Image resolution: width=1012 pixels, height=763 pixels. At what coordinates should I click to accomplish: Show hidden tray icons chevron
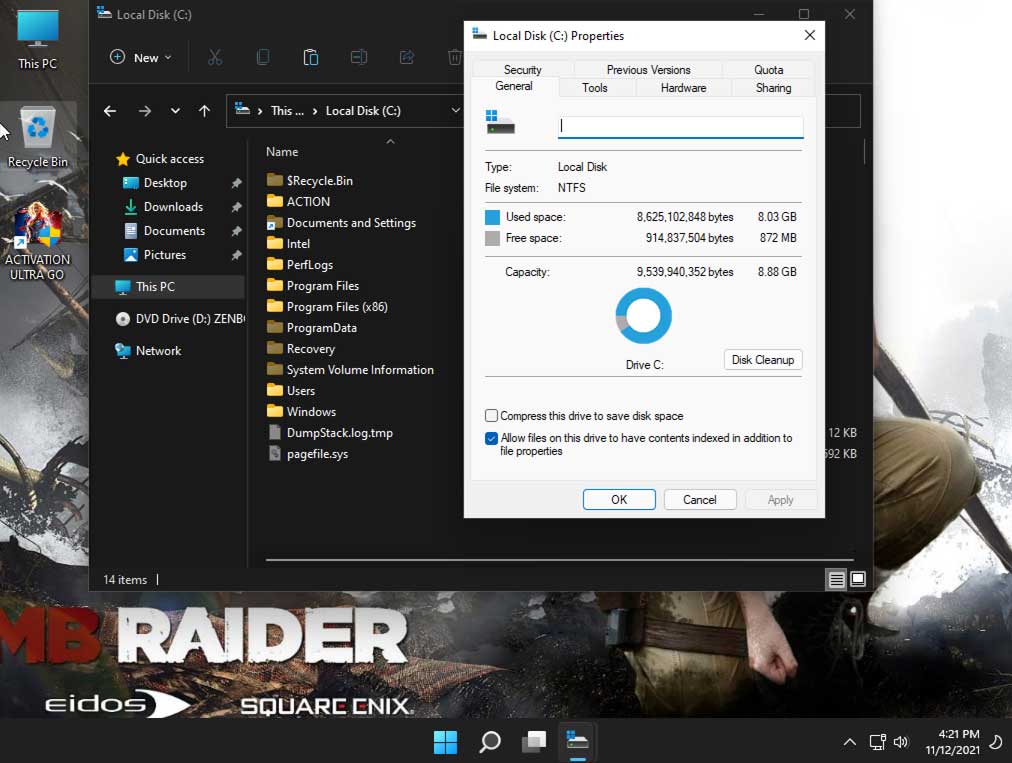click(x=850, y=742)
